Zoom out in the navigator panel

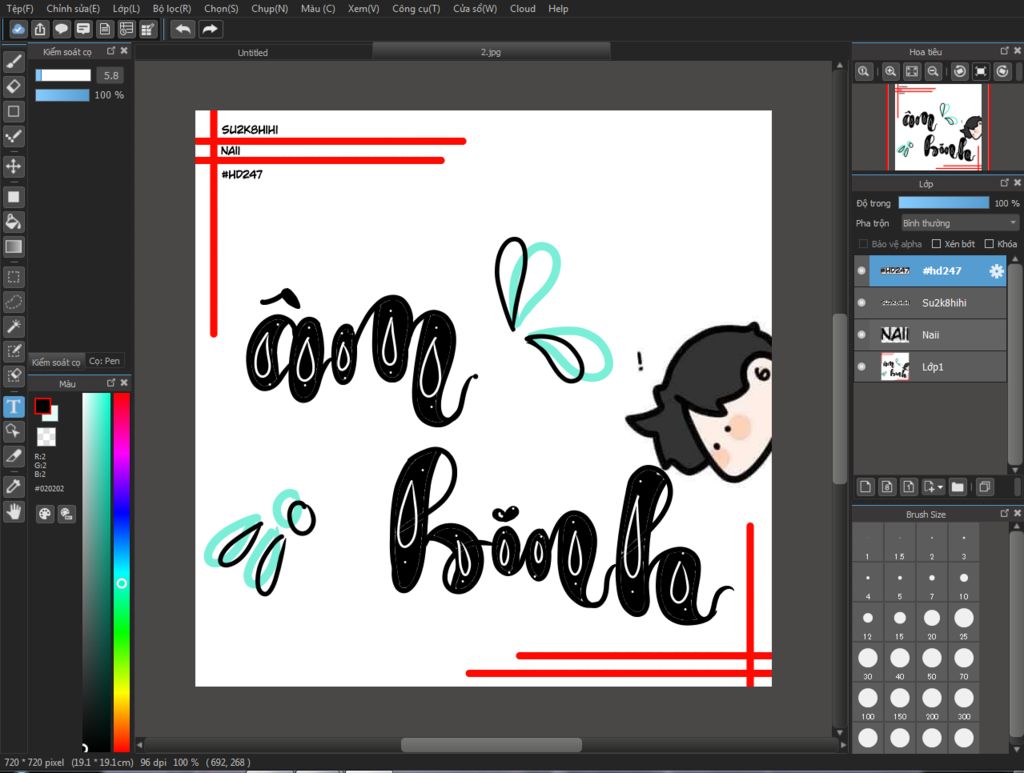point(933,72)
